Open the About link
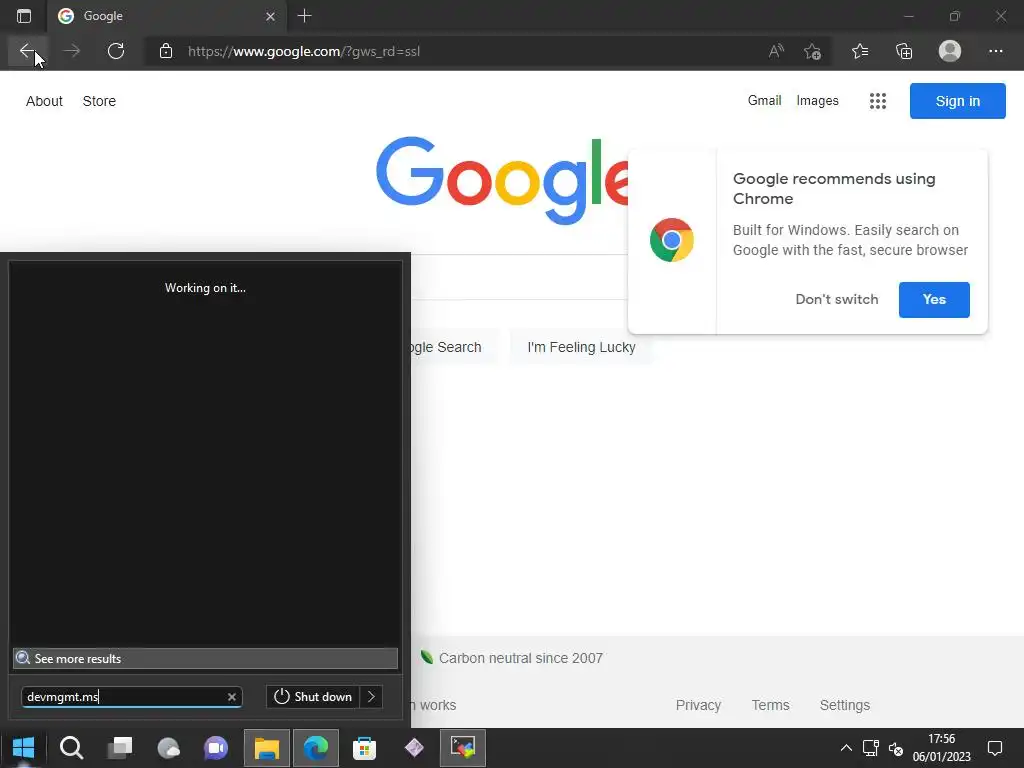The height and width of the screenshot is (768, 1024). [x=44, y=101]
